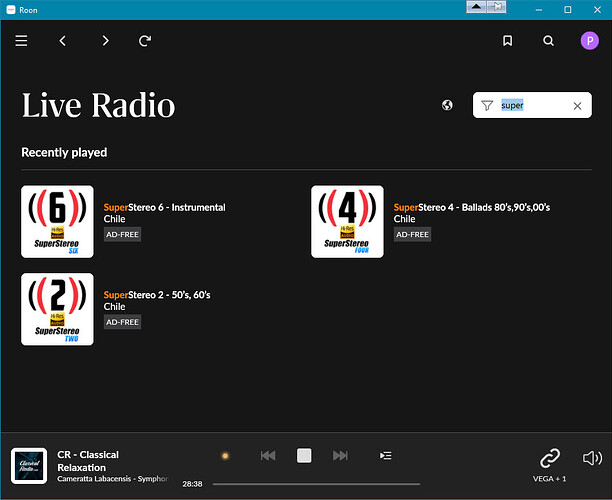612x500 pixels.
Task: Stop playback with the stop button
Action: (x=304, y=456)
